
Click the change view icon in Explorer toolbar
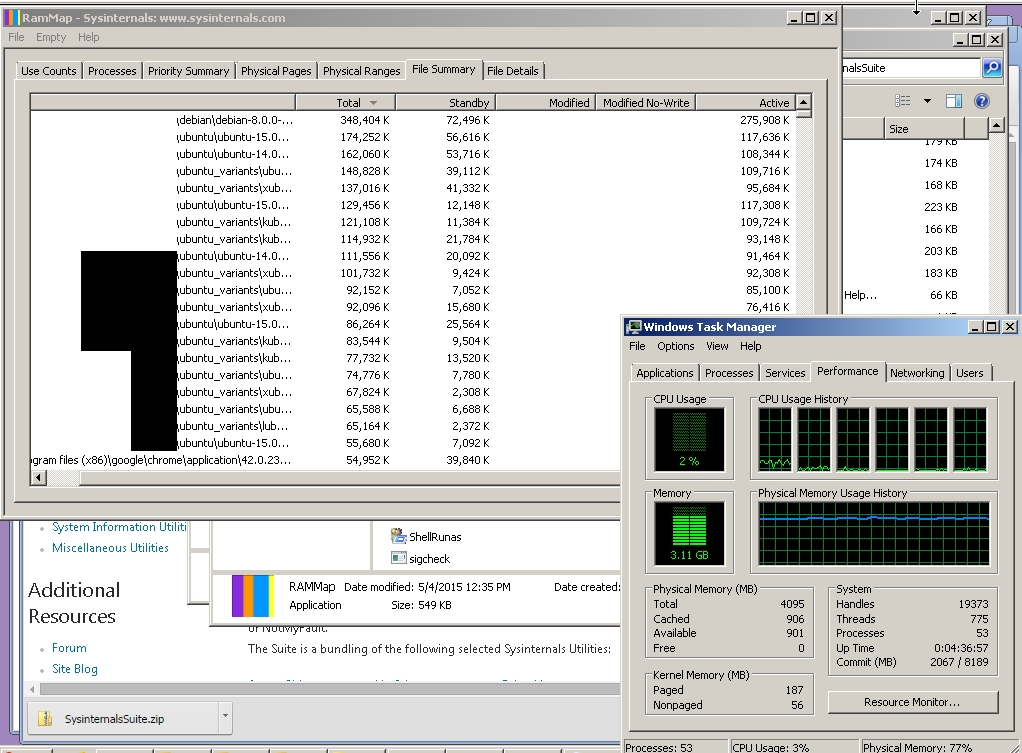click(903, 101)
